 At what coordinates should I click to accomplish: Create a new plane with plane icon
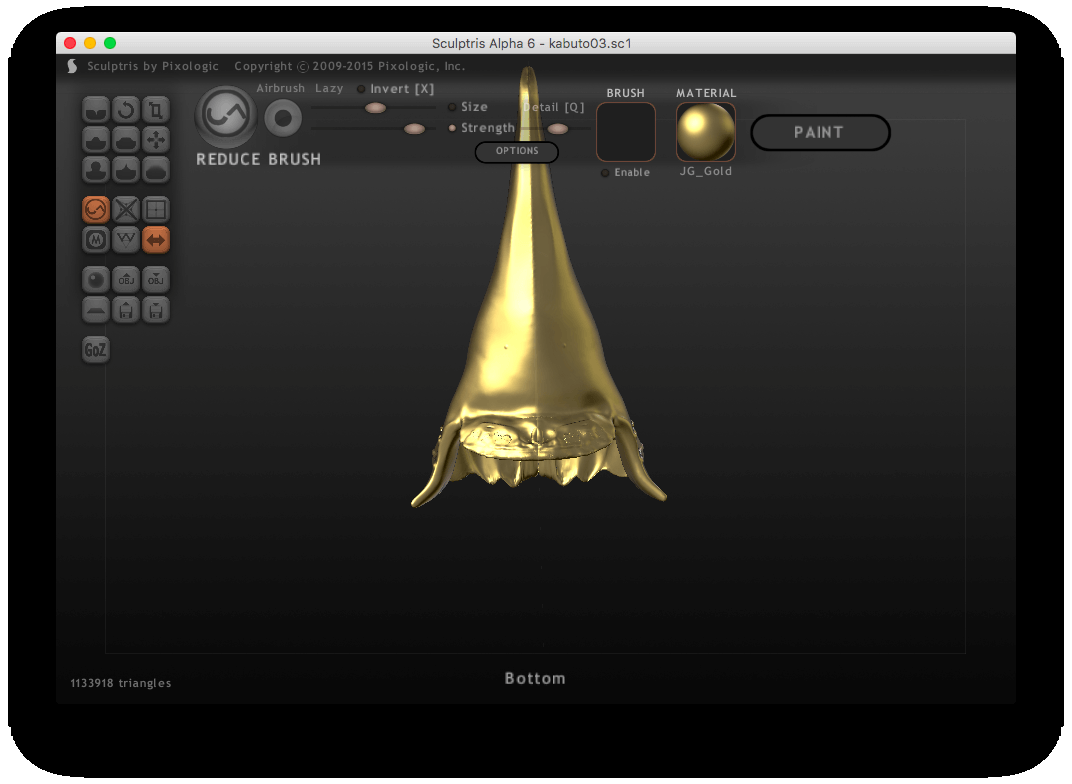pyautogui.click(x=96, y=310)
